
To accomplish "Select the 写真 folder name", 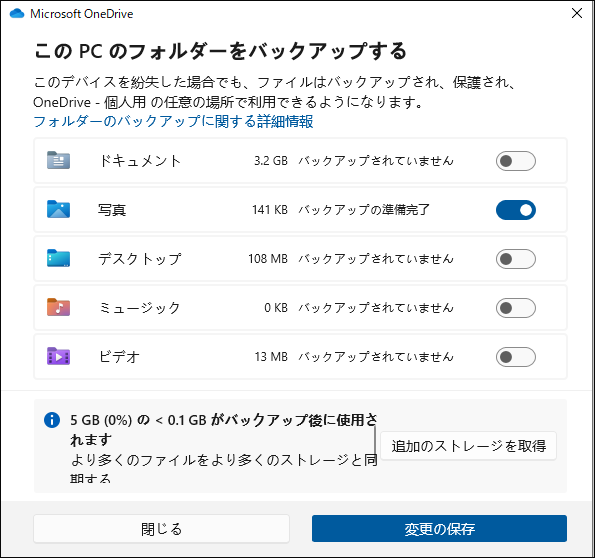I will pos(112,210).
